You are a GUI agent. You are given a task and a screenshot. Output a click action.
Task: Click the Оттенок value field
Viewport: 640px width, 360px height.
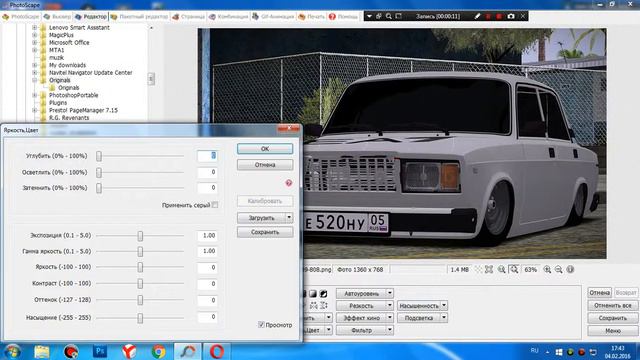point(207,300)
